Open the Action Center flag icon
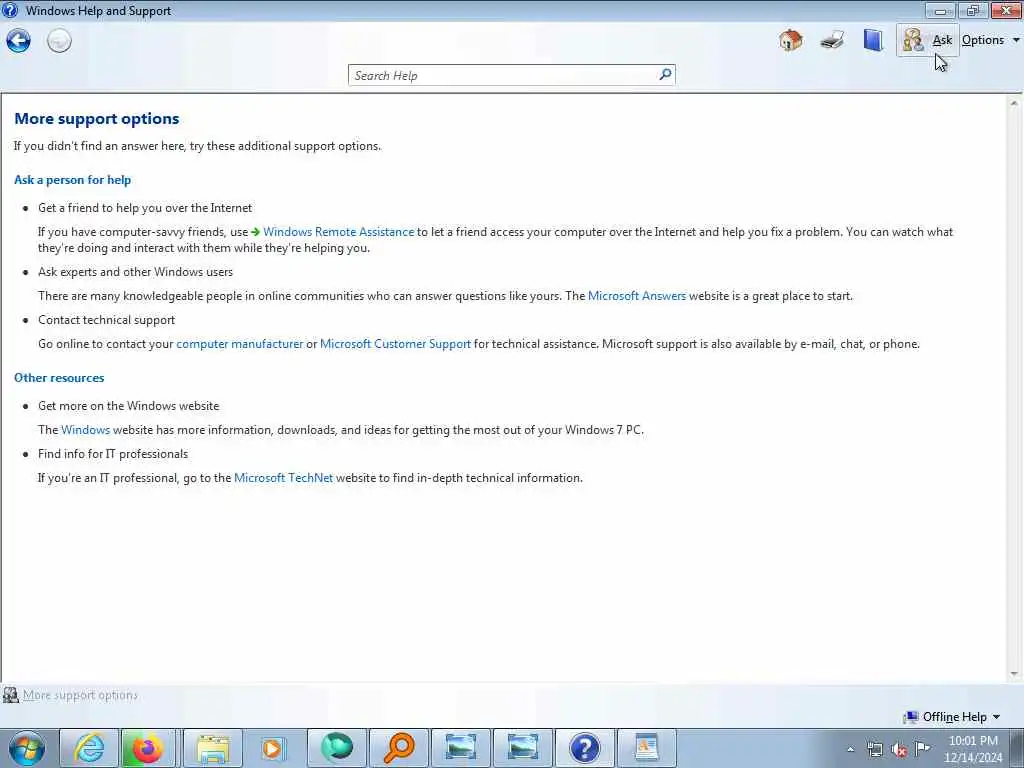 (923, 748)
